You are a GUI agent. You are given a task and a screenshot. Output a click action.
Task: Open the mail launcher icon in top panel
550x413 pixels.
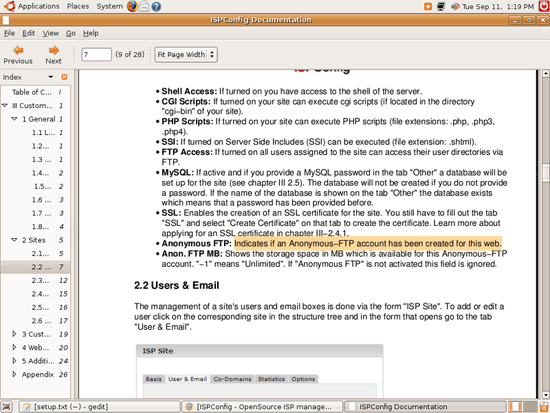coord(144,6)
